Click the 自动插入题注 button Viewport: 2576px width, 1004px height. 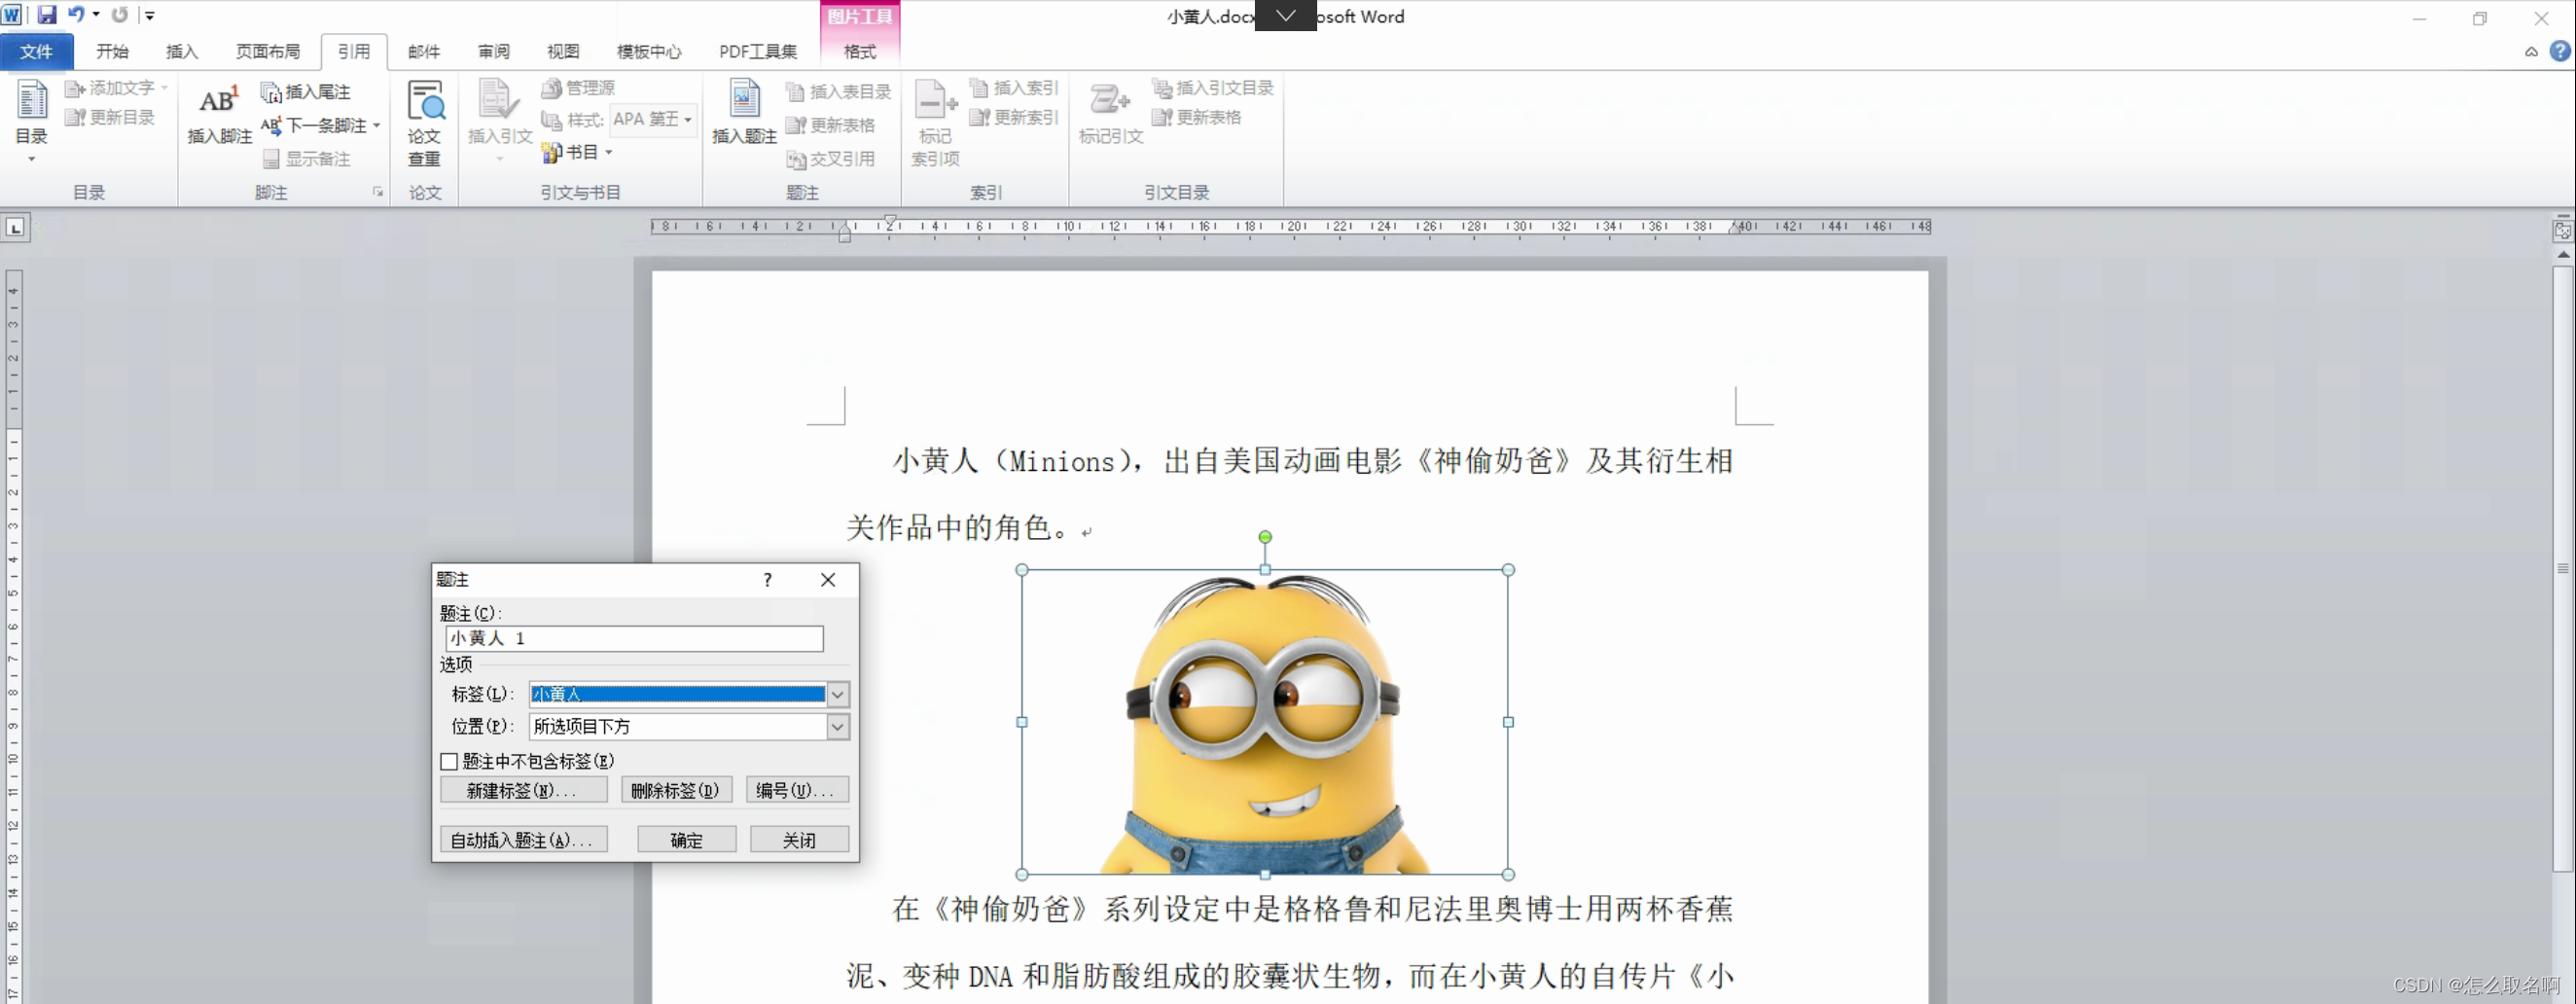[x=524, y=841]
